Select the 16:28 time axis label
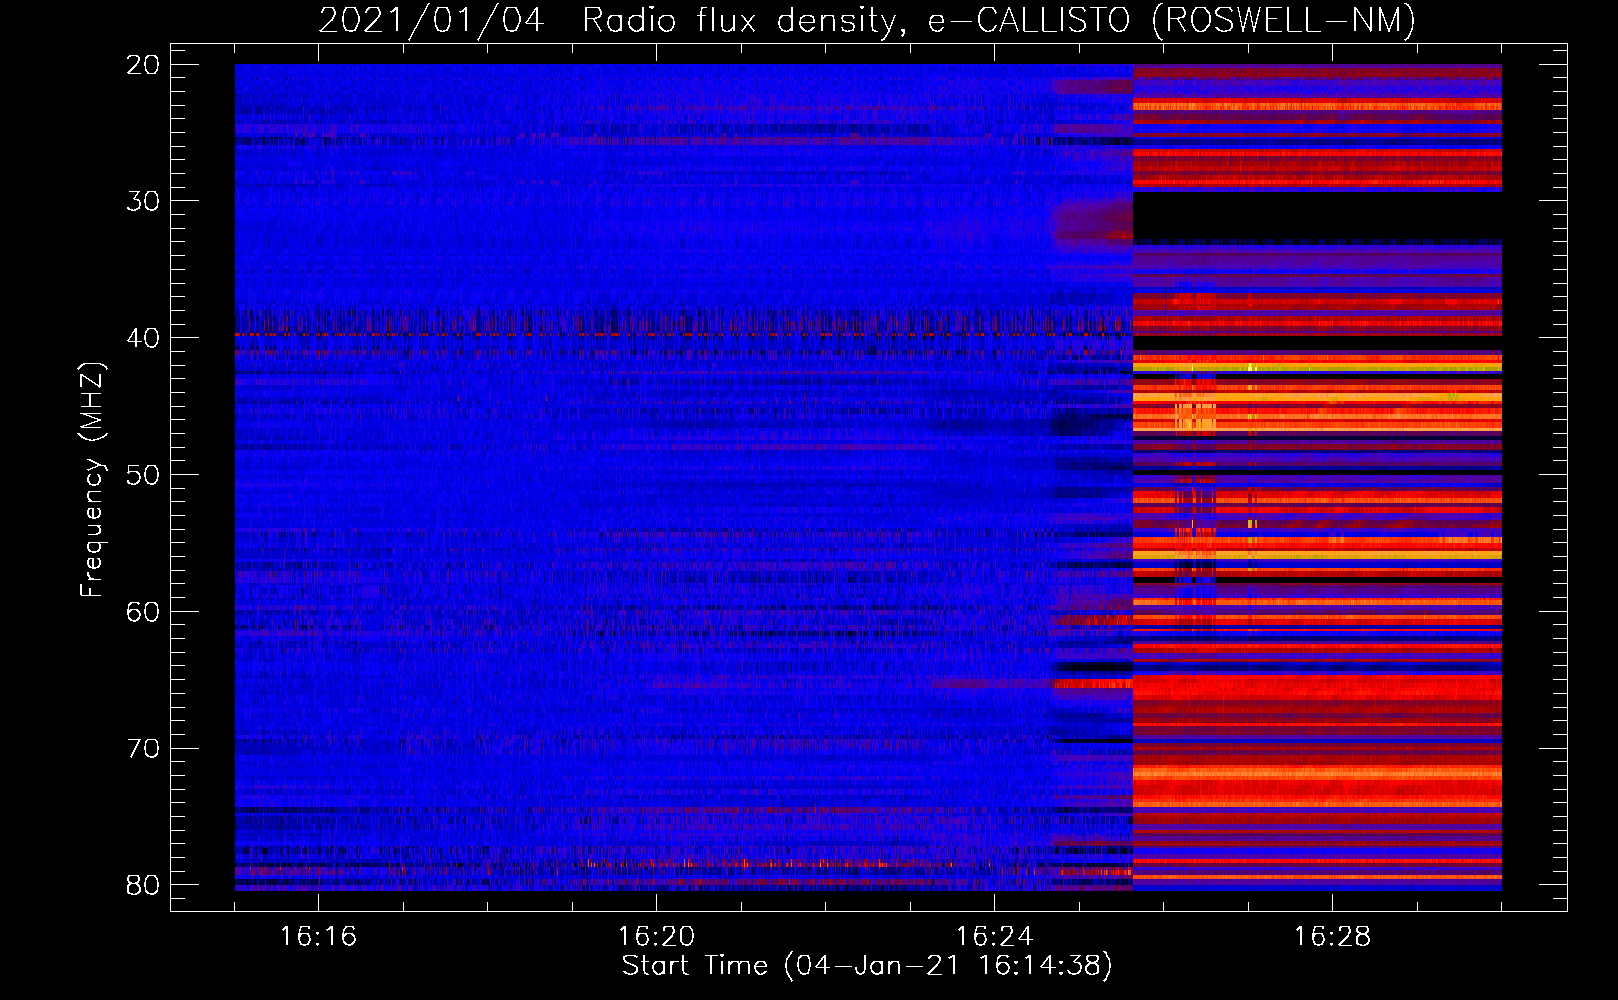The image size is (1618, 1000). point(1332,937)
